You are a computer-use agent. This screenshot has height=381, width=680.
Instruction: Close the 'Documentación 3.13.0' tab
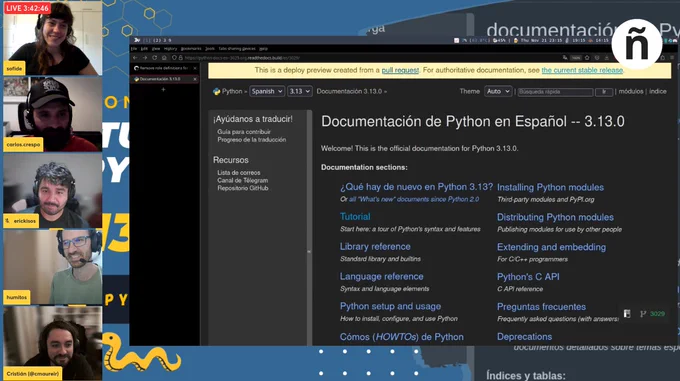tap(195, 79)
